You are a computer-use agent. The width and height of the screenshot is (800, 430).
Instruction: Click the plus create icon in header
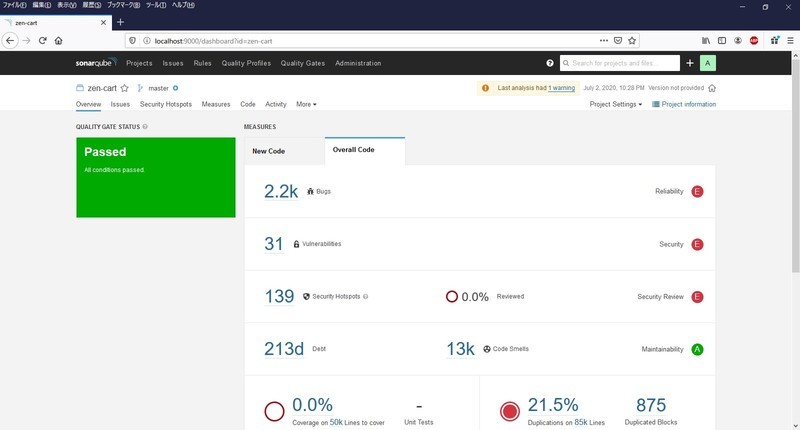[690, 63]
